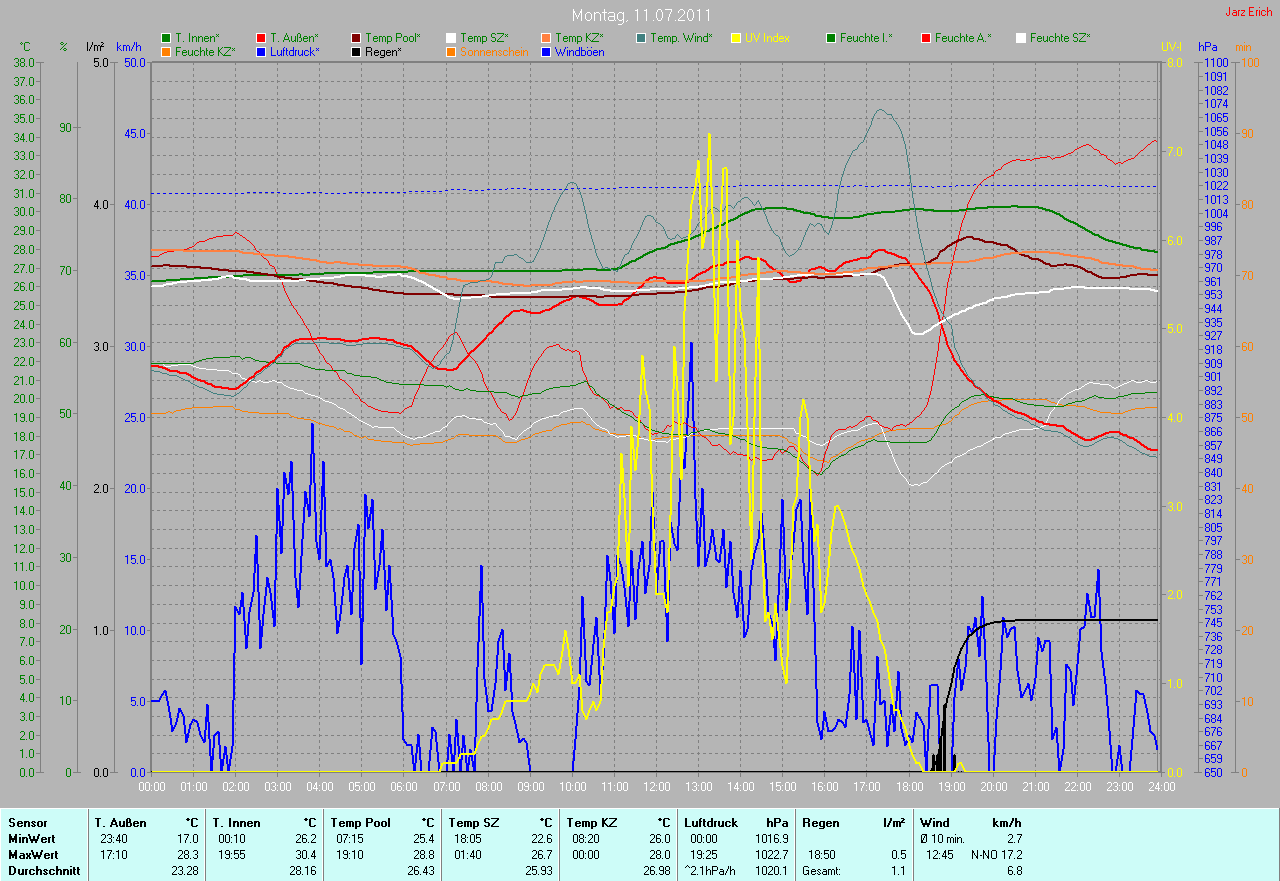Select the 'Sonnenschein' legend label

[x=495, y=51]
